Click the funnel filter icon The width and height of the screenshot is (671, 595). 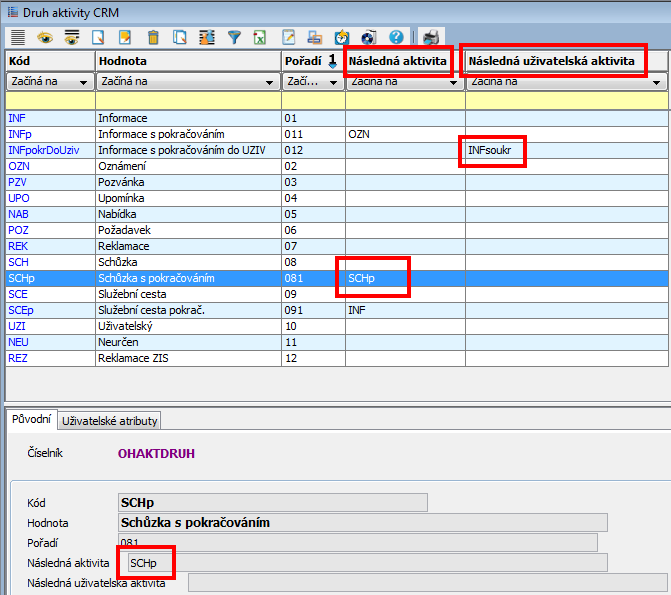[x=234, y=38]
